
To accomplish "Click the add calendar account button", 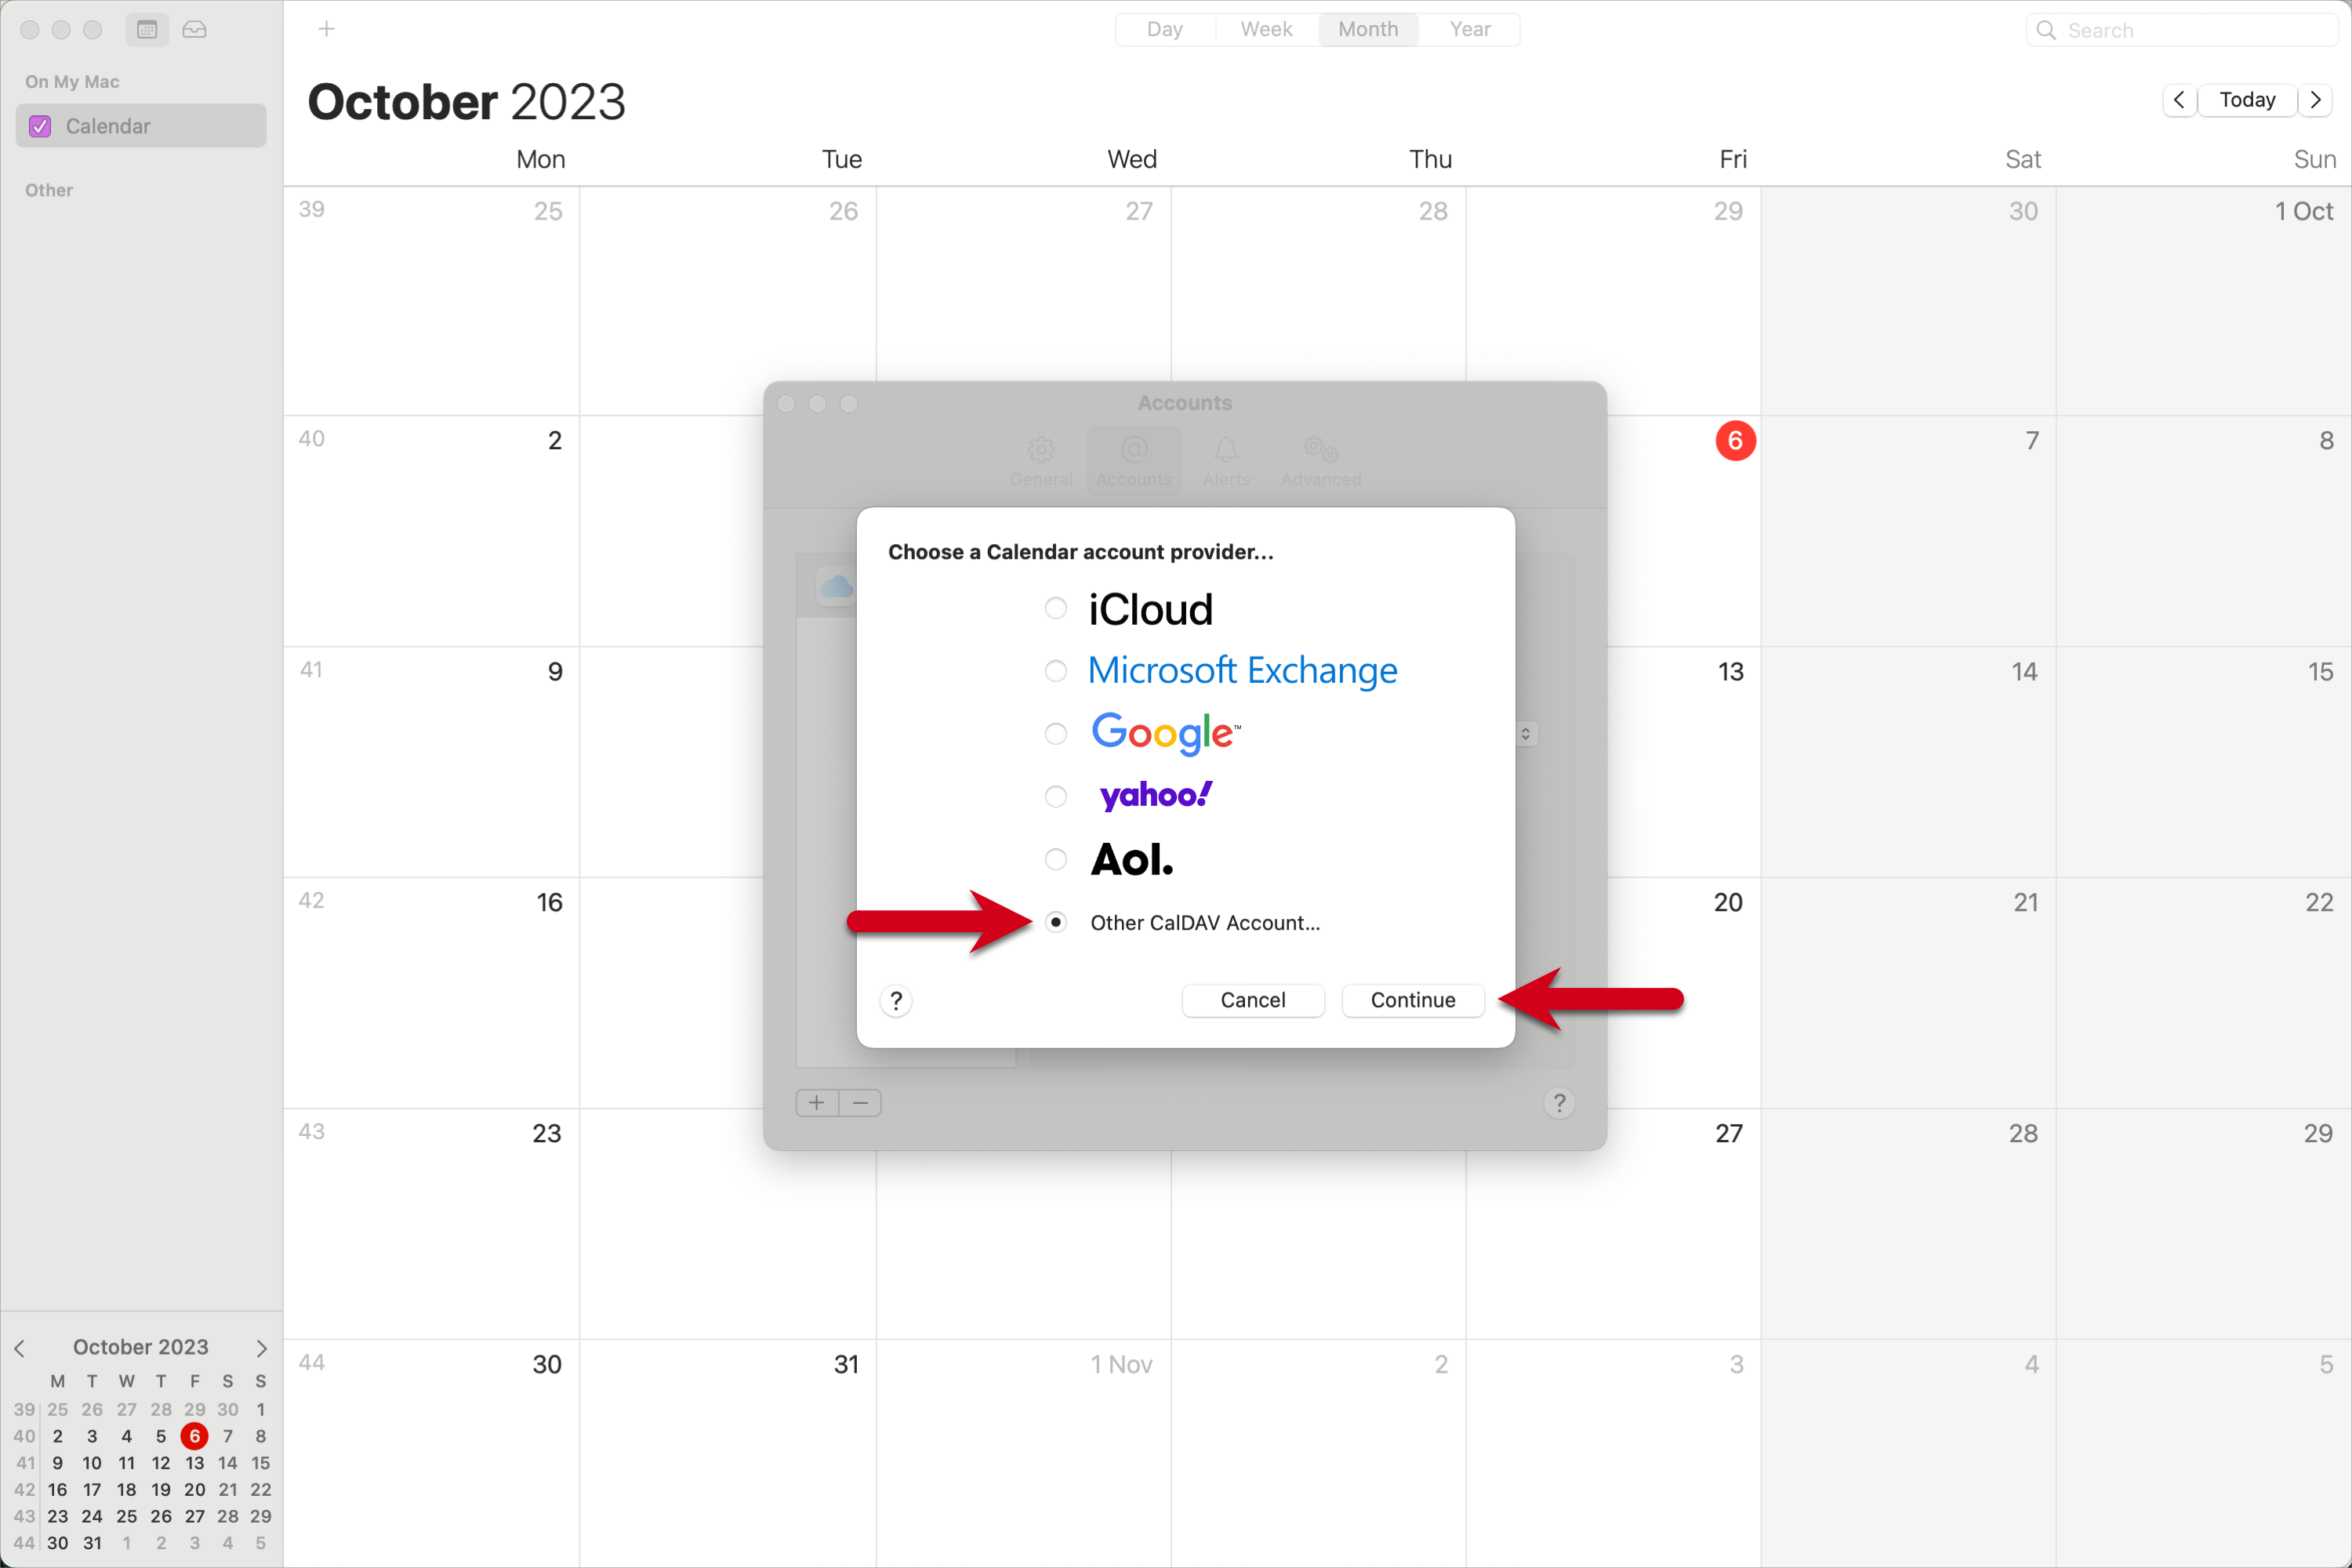I will point(817,1101).
